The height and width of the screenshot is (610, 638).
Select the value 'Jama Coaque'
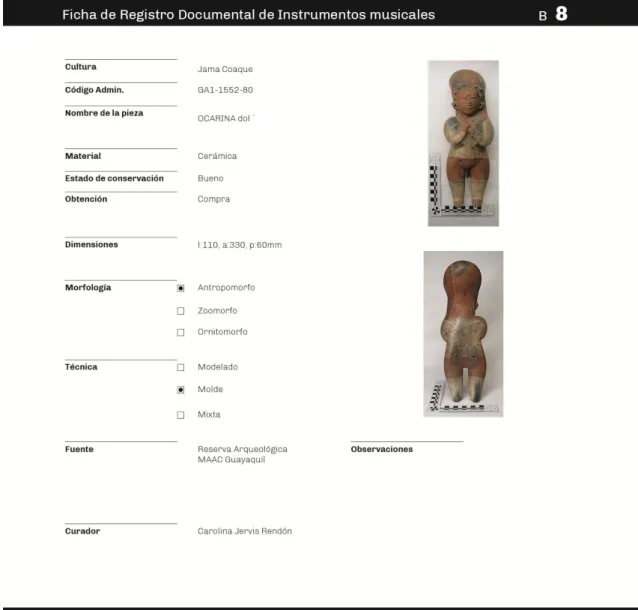(x=225, y=69)
